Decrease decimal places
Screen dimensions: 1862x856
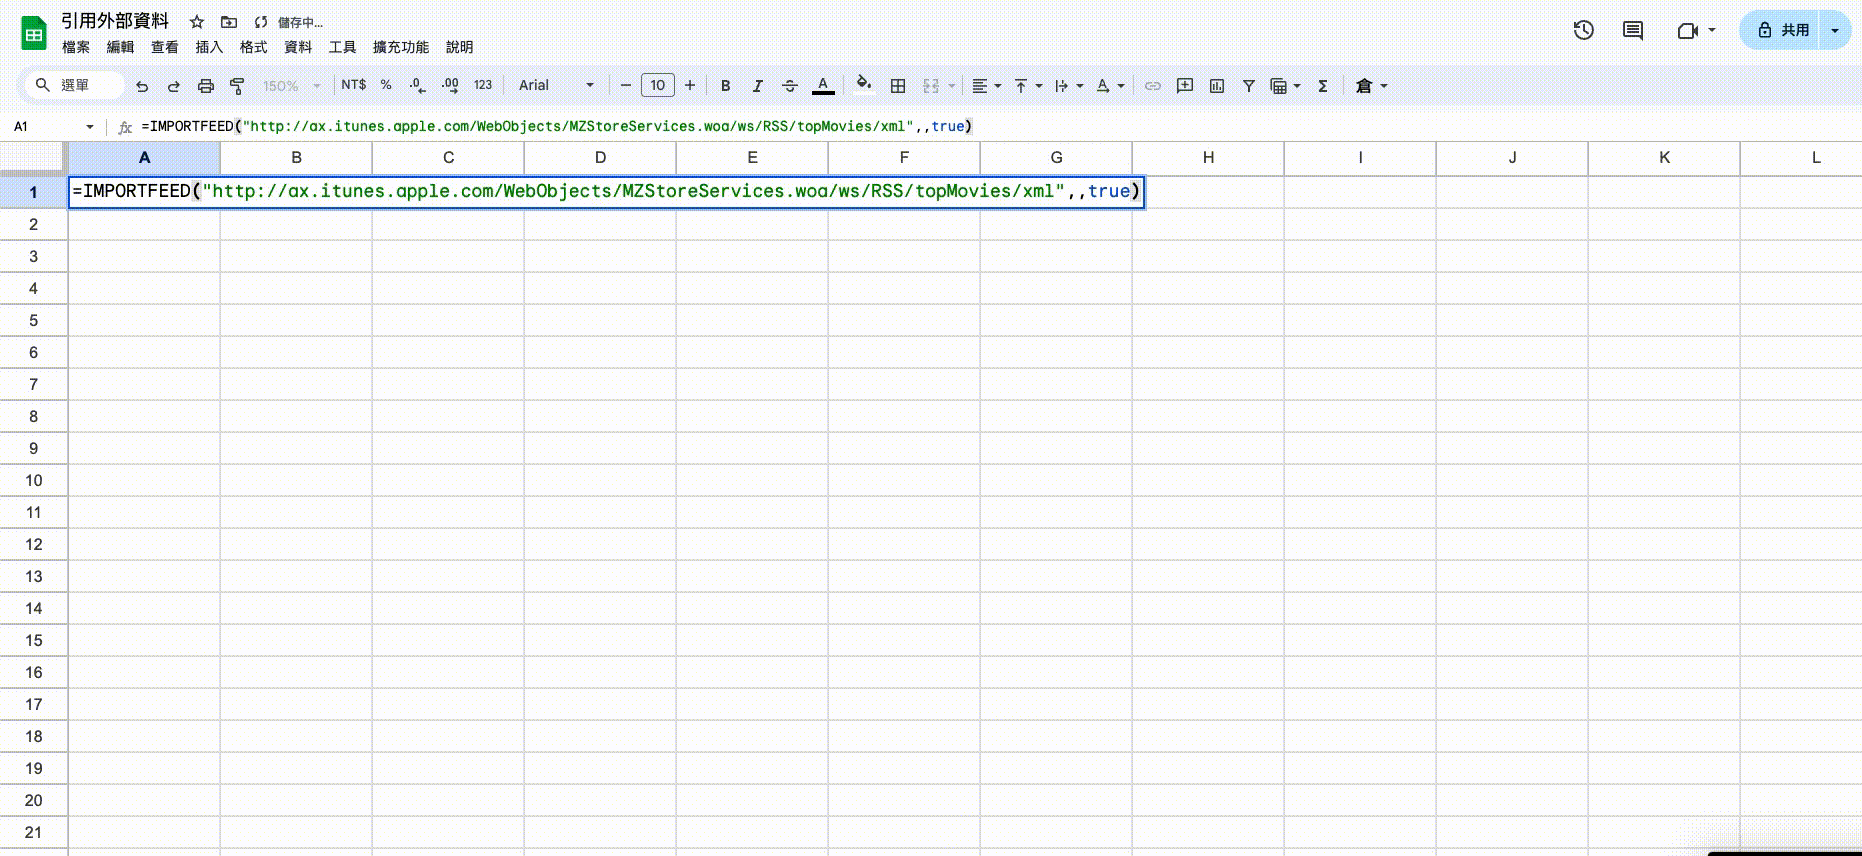click(418, 86)
